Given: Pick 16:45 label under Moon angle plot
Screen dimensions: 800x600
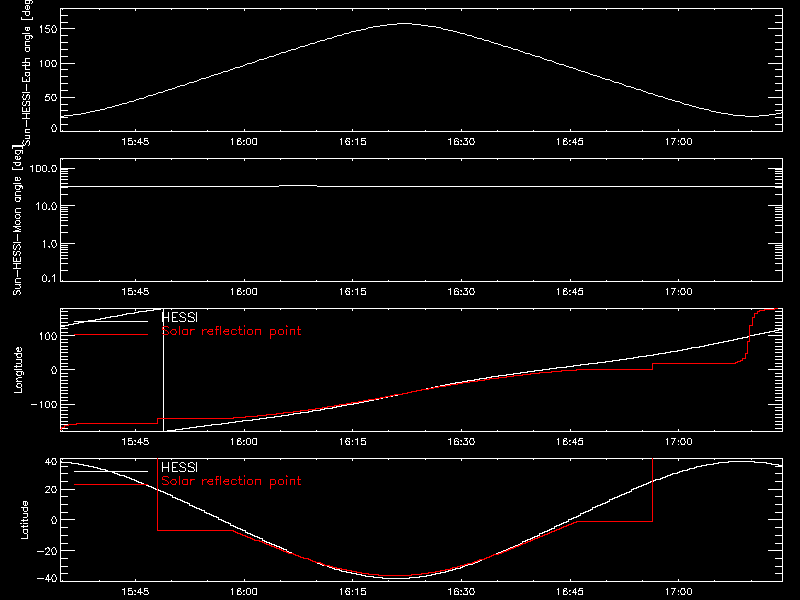Looking at the screenshot, I should [570, 292].
